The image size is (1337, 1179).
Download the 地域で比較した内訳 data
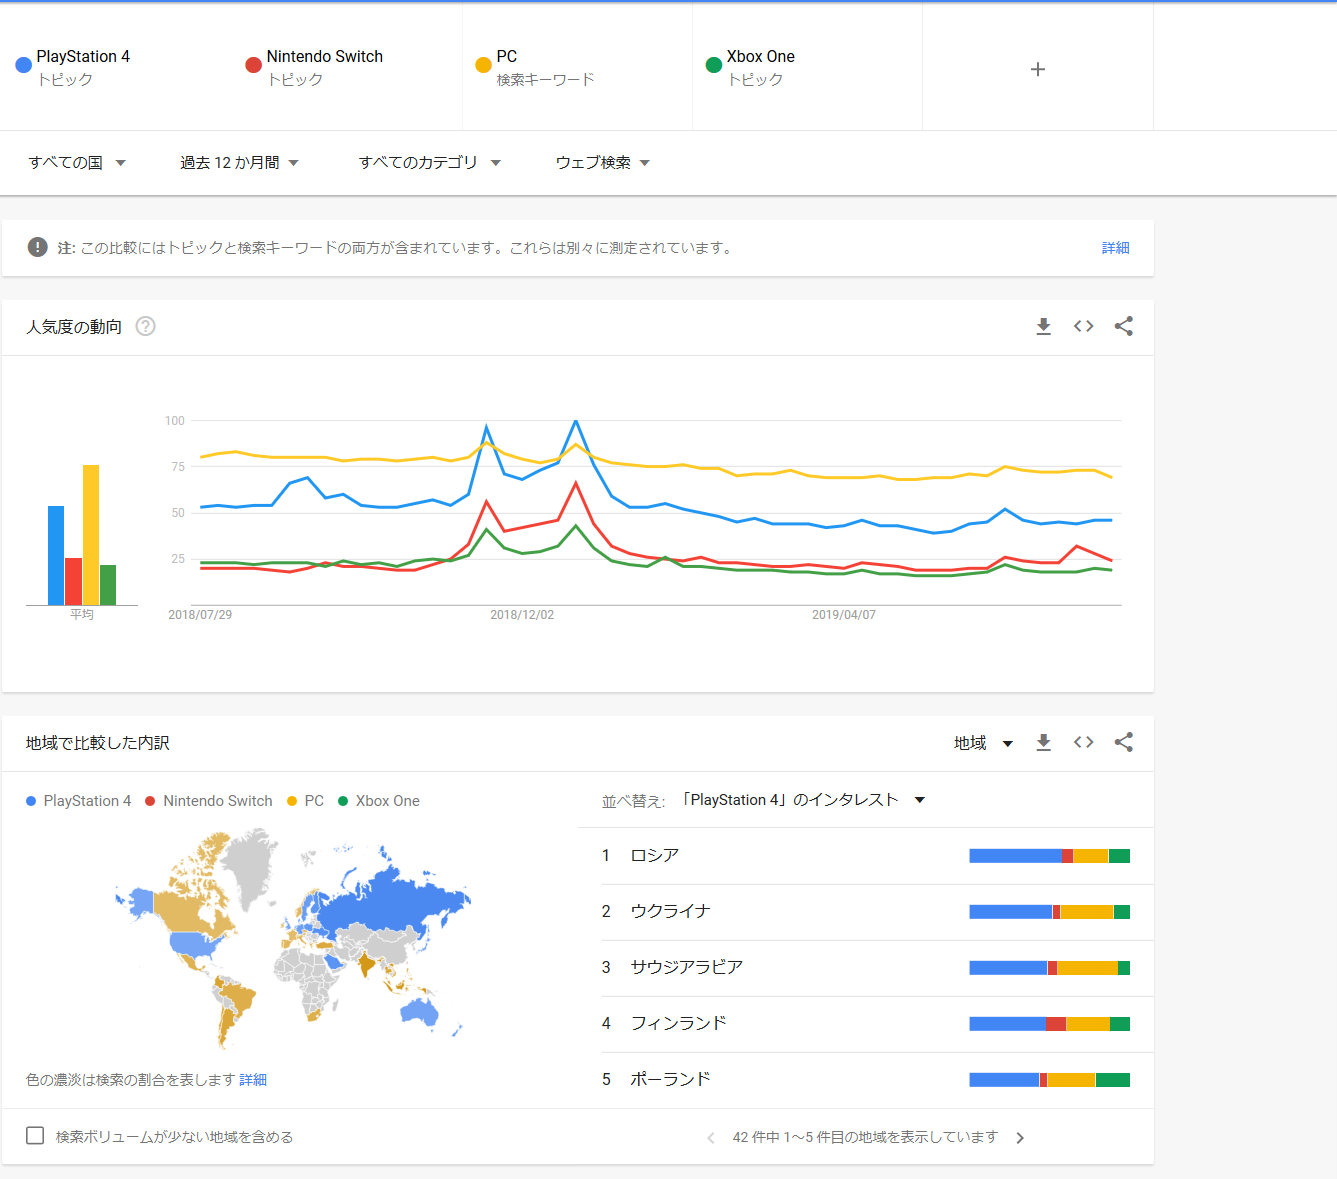(x=1043, y=742)
